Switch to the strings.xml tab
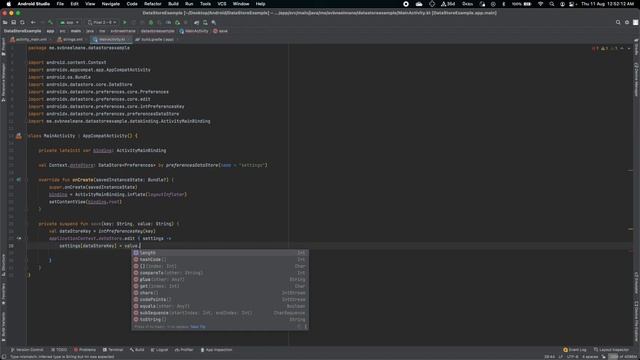The width and height of the screenshot is (640, 360). click(x=71, y=40)
